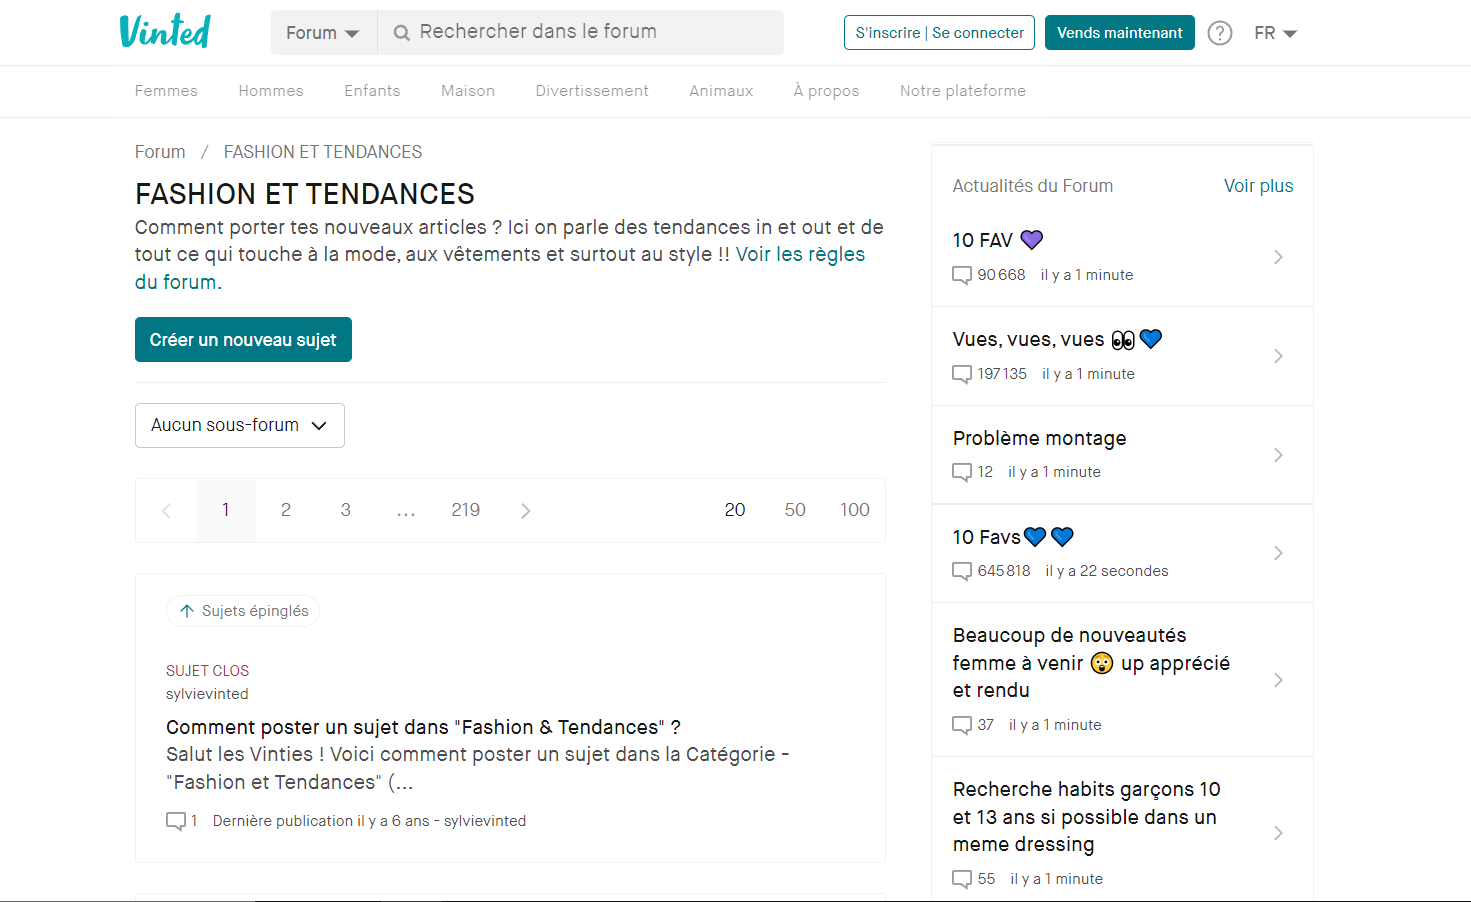Open chevron arrow for 10 Favs topic
This screenshot has width=1471, height=902.
tap(1278, 553)
